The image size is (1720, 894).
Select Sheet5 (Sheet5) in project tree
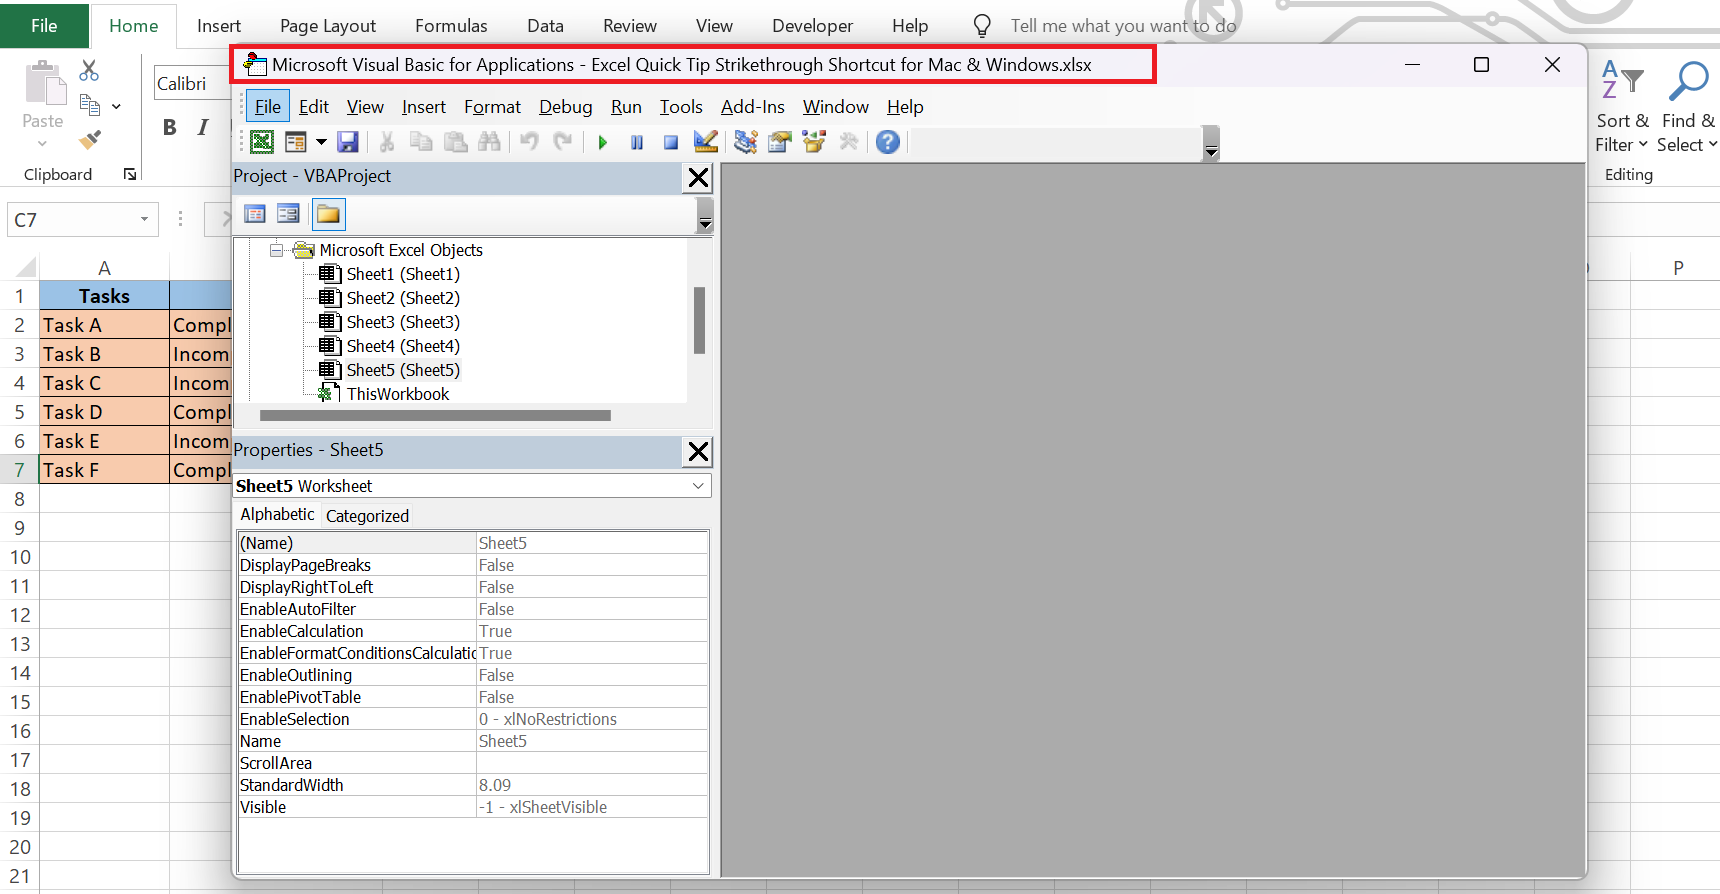click(403, 370)
